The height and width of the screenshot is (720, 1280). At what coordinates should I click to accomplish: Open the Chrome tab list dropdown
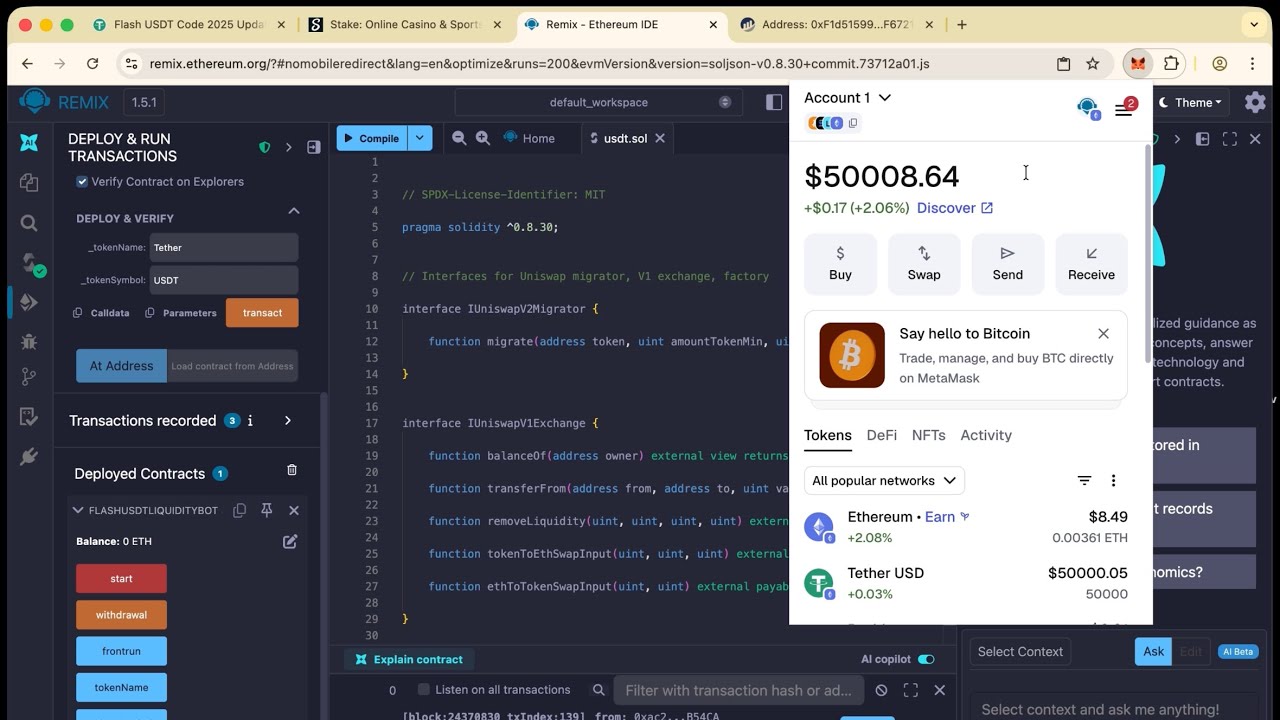coord(1254,24)
